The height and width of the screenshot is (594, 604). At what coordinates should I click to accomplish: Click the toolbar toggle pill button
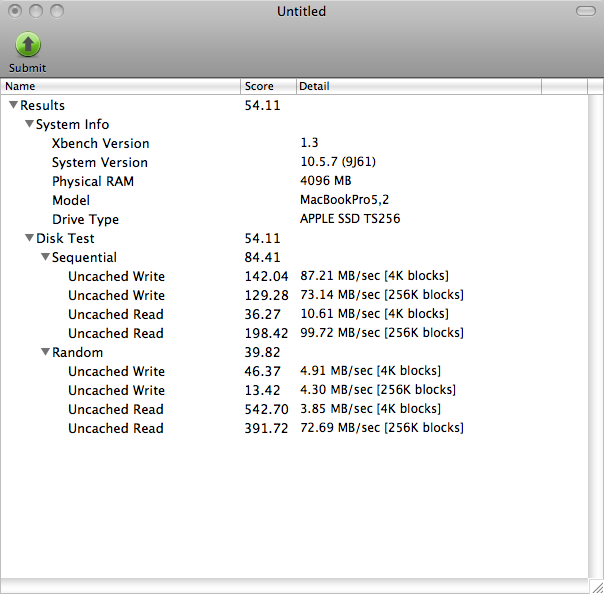(x=586, y=11)
